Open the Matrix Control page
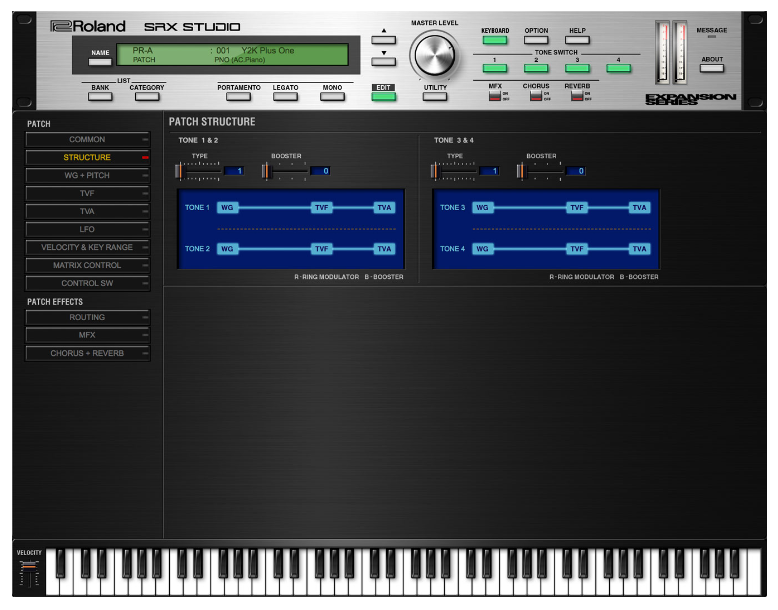778x610 pixels. 87,265
